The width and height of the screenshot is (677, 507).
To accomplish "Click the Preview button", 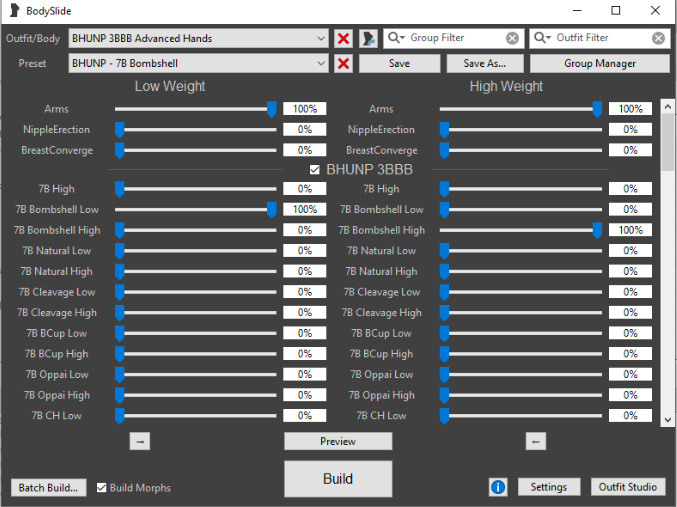I will (338, 441).
